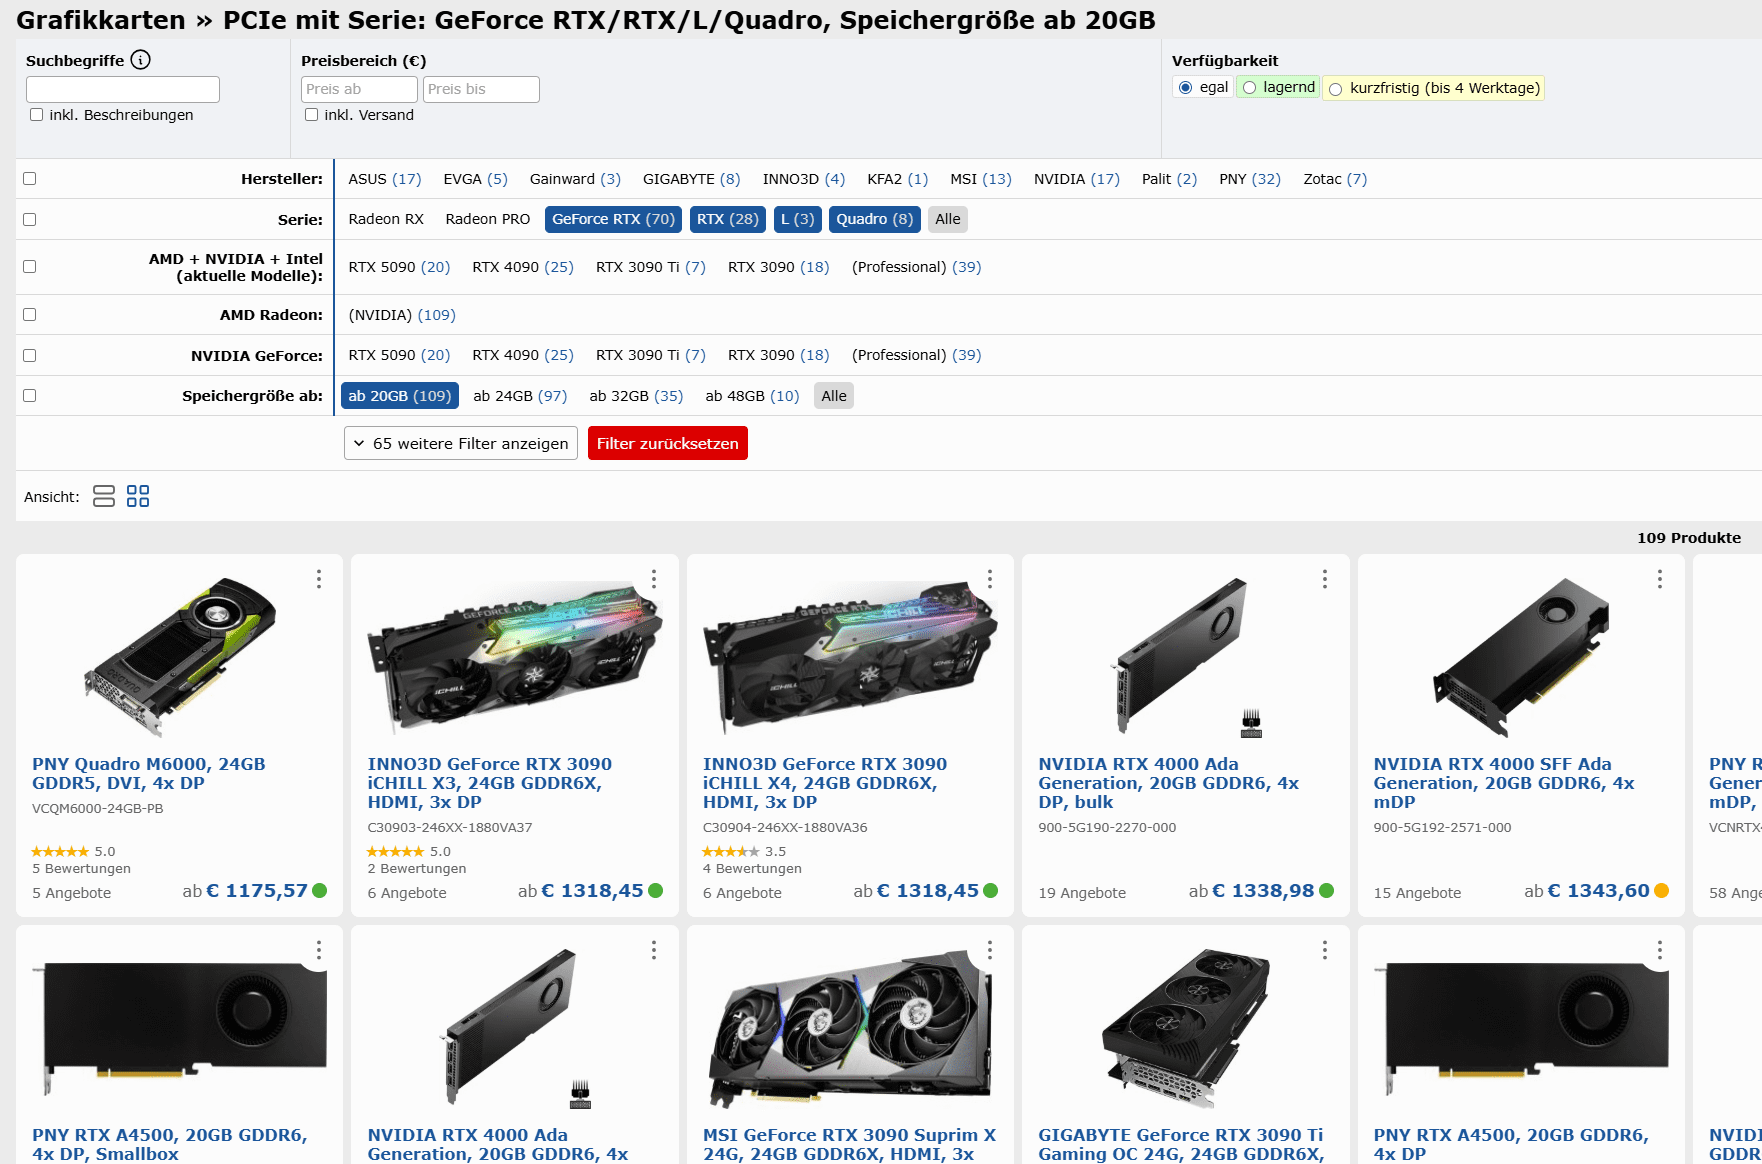Toggle the GeForce RTX (70) series filter

click(614, 220)
